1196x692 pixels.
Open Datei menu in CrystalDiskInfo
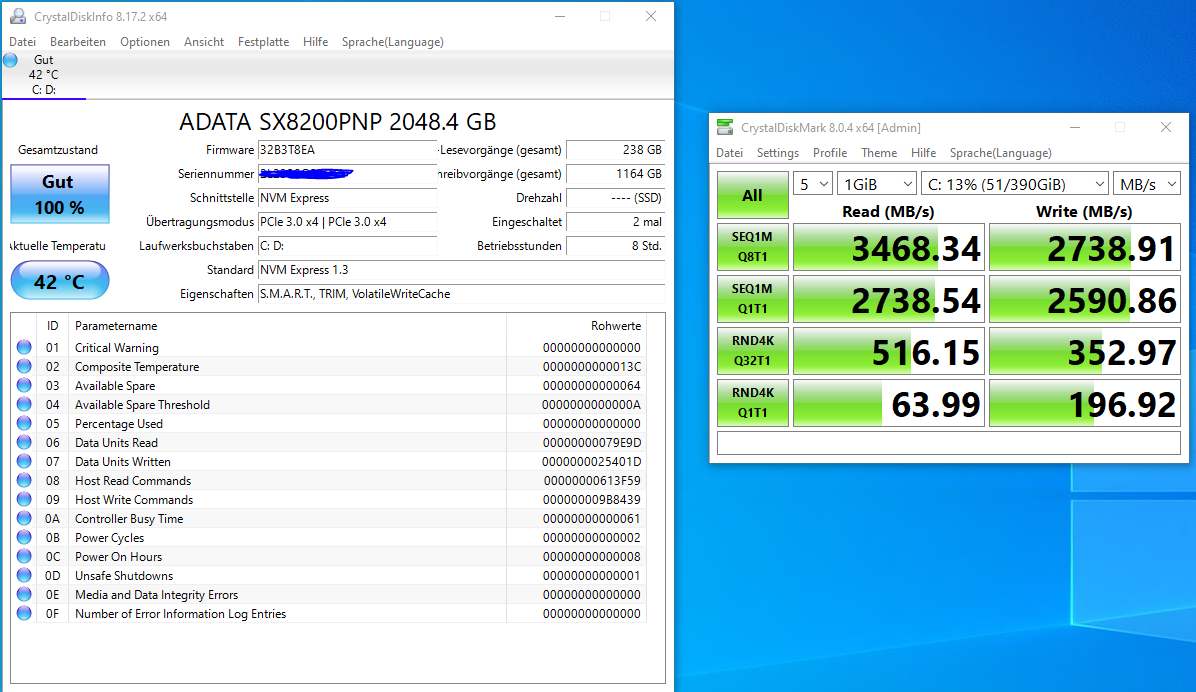(23, 42)
